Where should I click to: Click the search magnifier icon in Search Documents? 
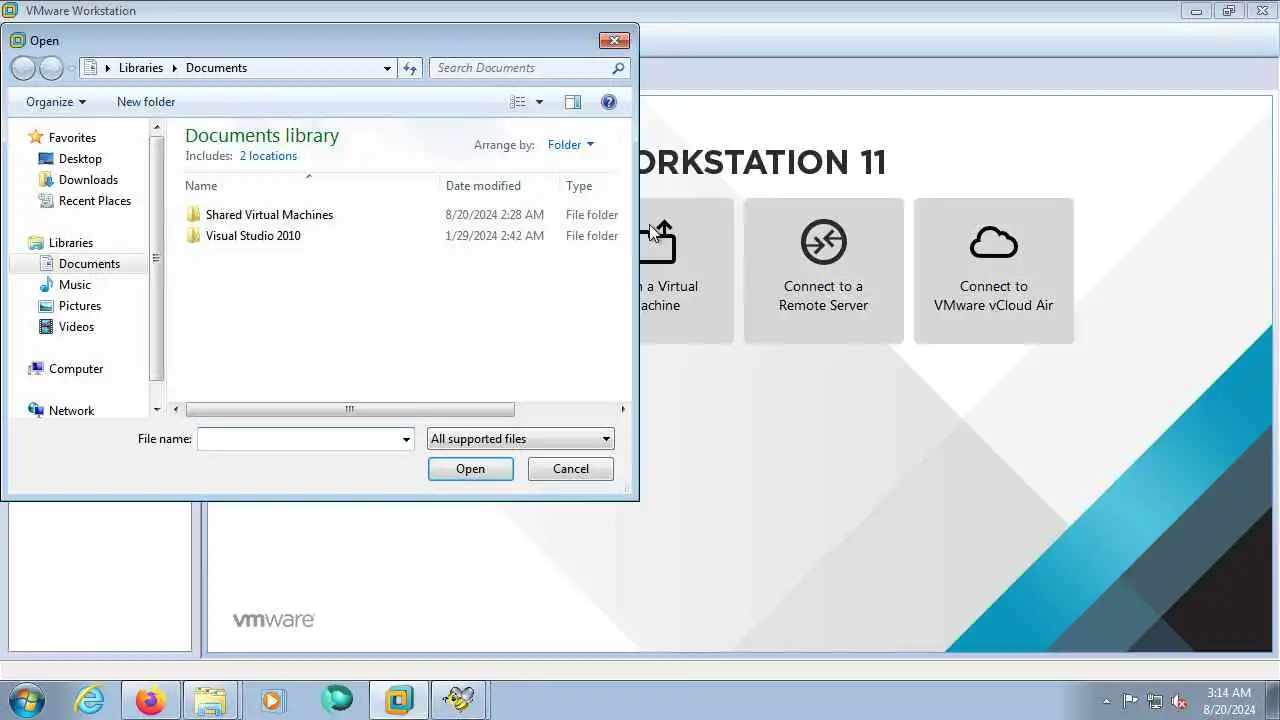point(618,68)
